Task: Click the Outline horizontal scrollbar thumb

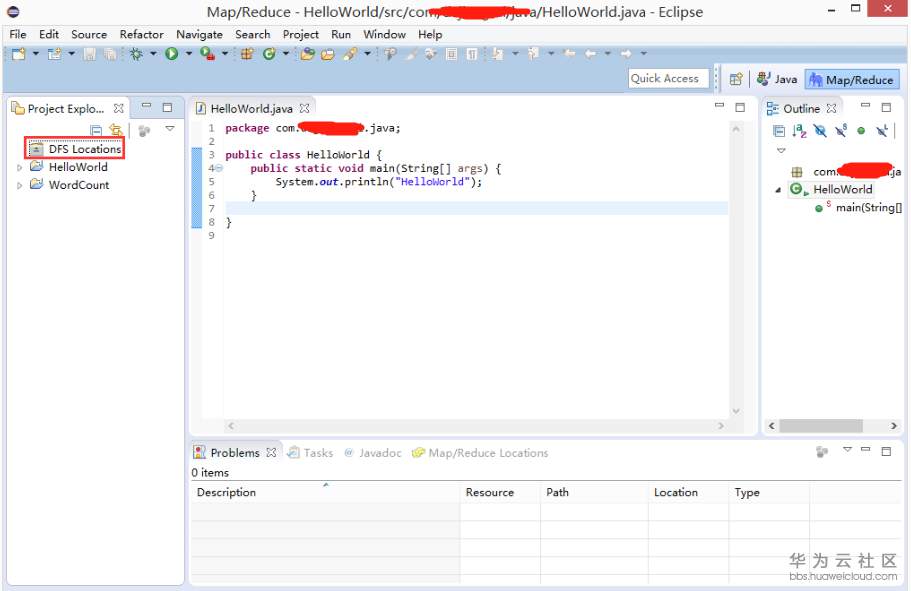Action: coord(820,426)
